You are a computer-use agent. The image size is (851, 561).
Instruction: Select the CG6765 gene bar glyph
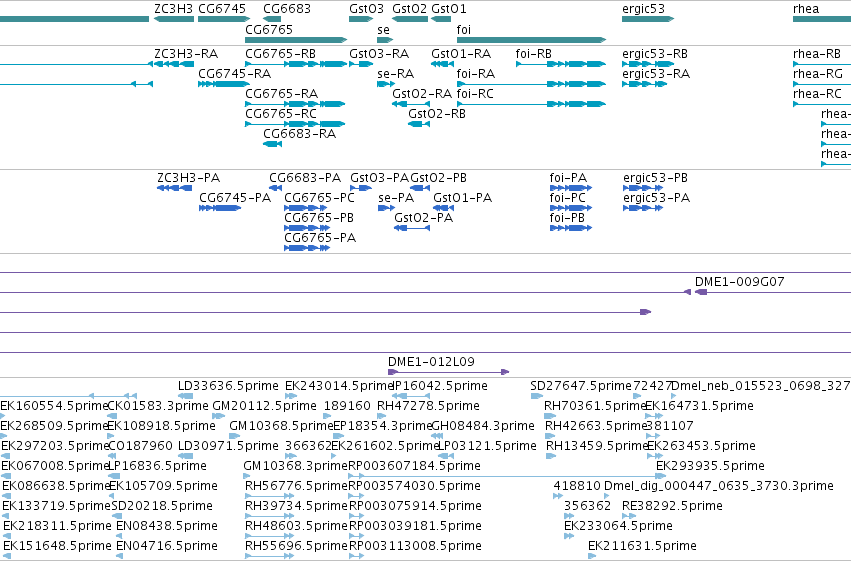(296, 40)
